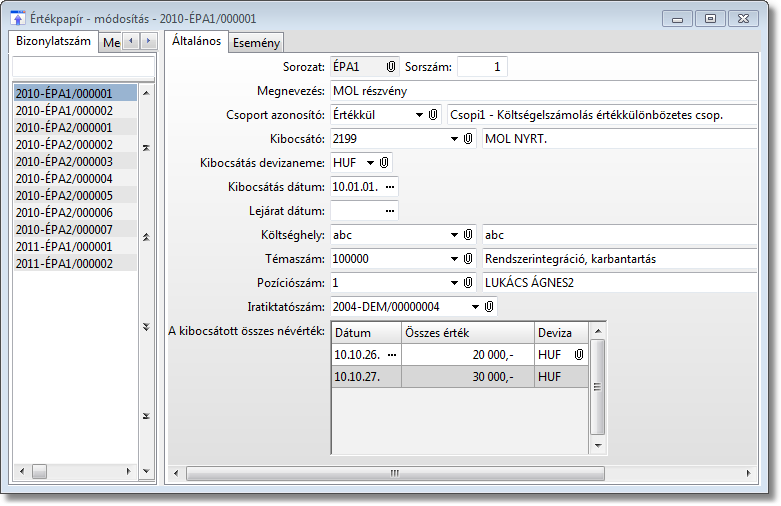This screenshot has width=781, height=506.
Task: Click into the Sorszám field
Action: (482, 67)
